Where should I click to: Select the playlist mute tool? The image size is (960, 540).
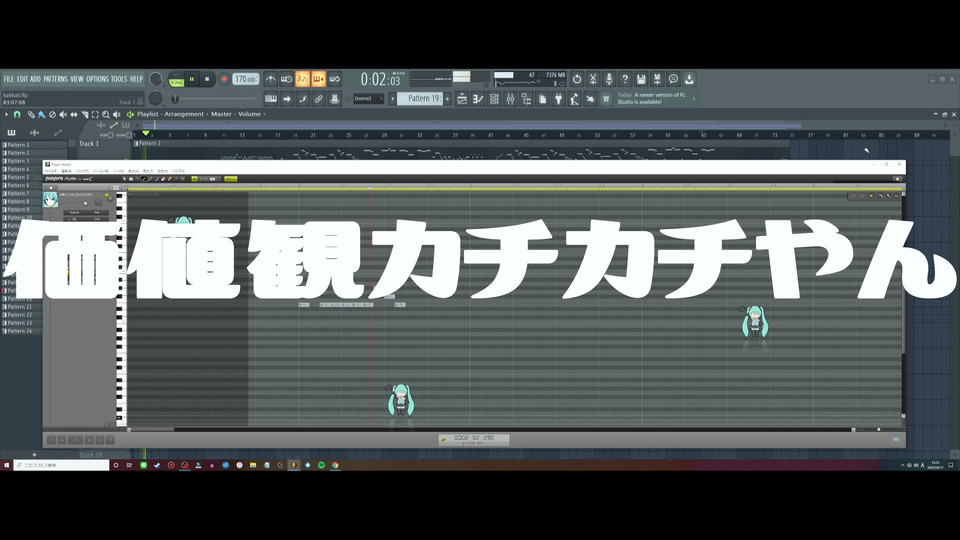62,114
